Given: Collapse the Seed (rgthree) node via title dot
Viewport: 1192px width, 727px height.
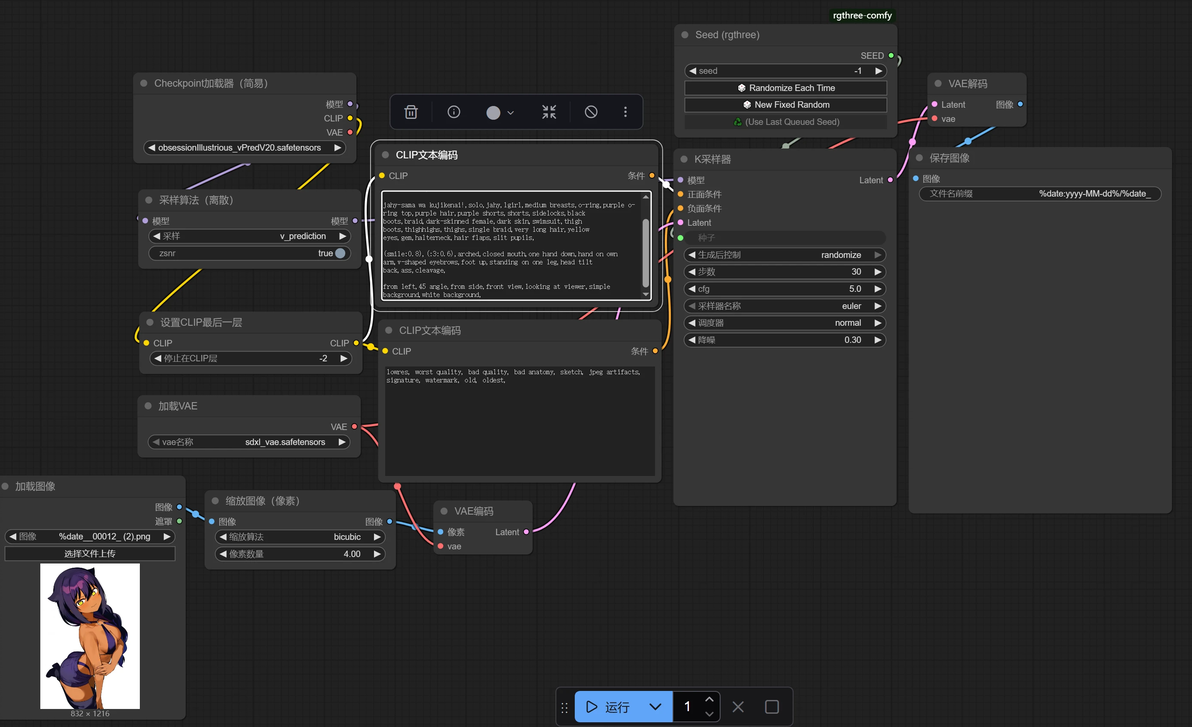Looking at the screenshot, I should pos(685,34).
